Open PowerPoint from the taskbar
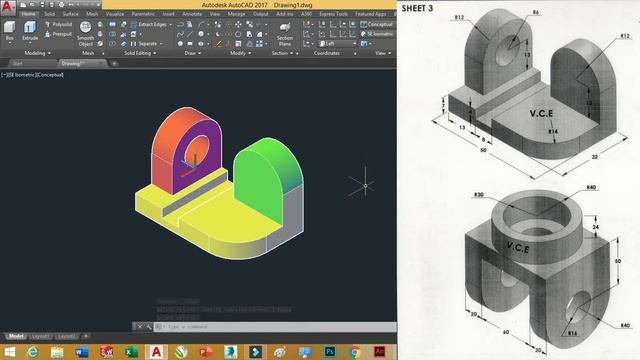 206,351
